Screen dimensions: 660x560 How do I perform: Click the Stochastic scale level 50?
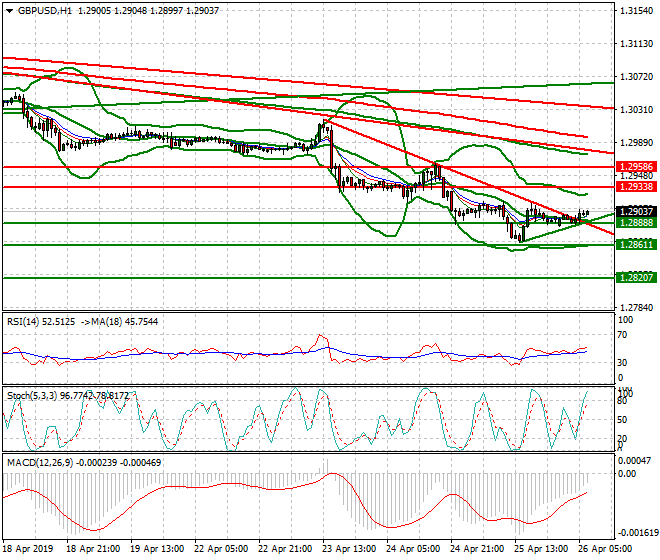coord(623,420)
